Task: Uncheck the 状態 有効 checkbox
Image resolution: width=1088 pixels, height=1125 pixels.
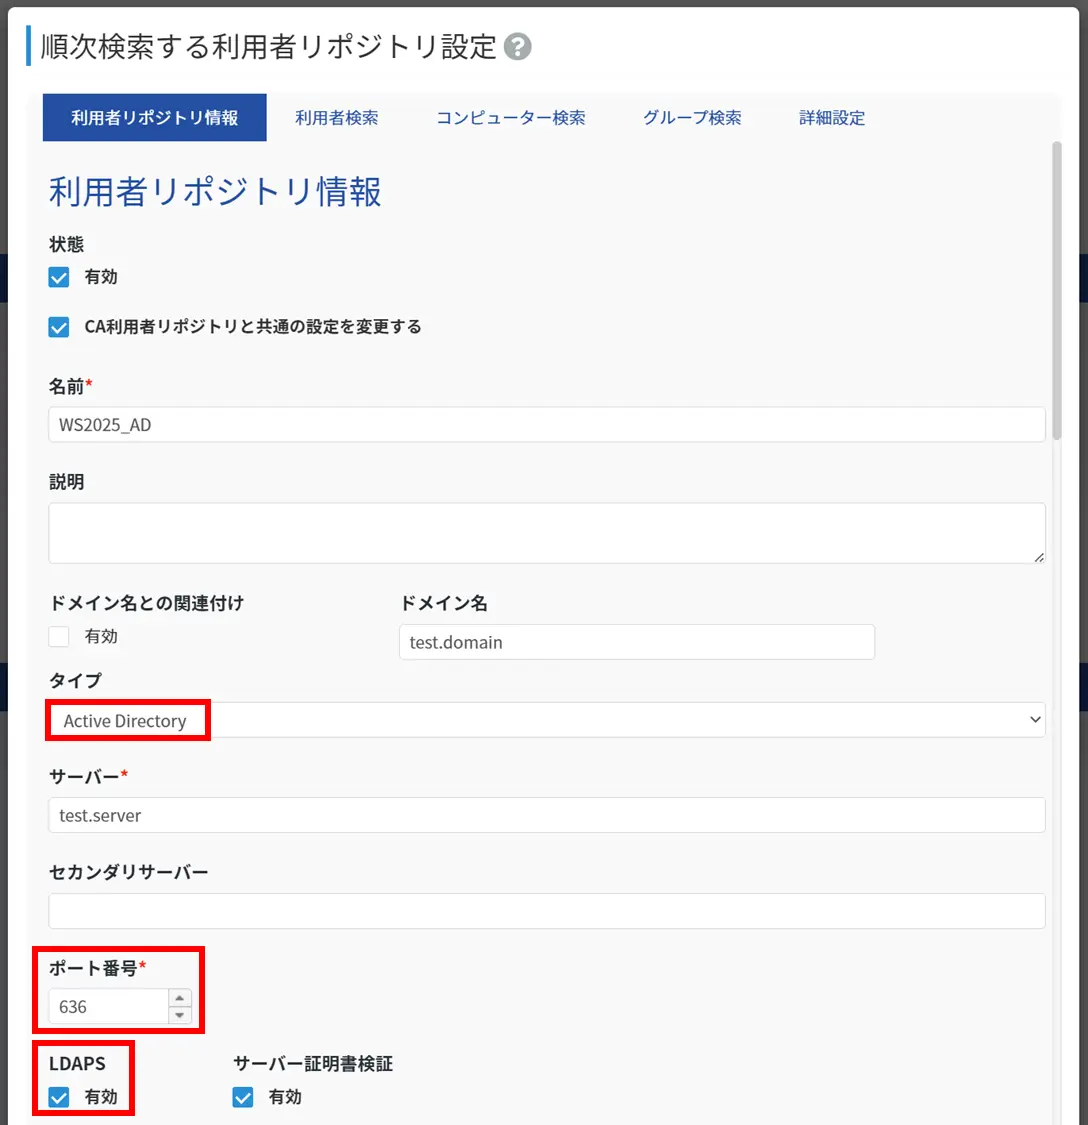Action: tap(59, 277)
